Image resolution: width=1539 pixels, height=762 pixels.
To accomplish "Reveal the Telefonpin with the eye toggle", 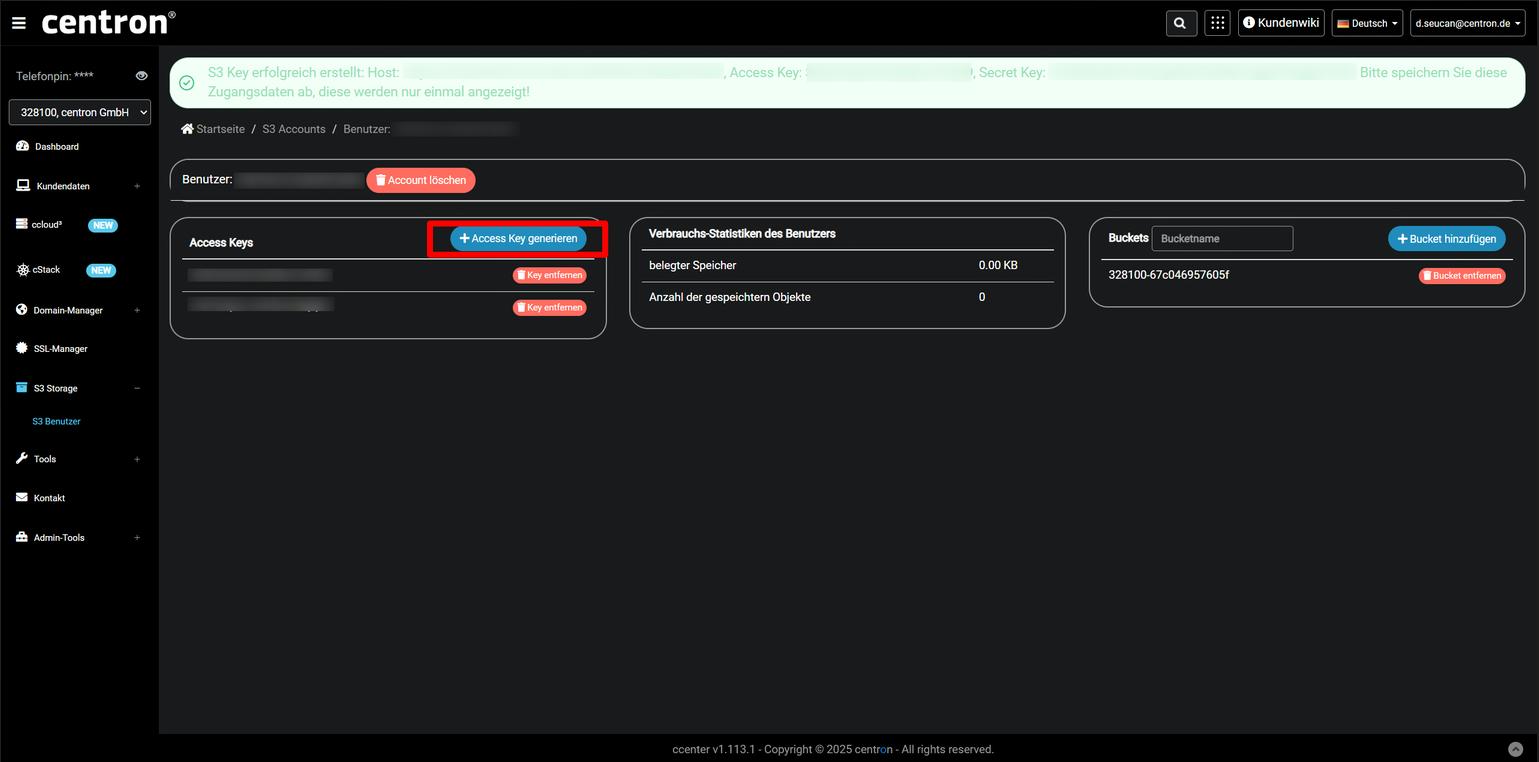I will coord(141,75).
